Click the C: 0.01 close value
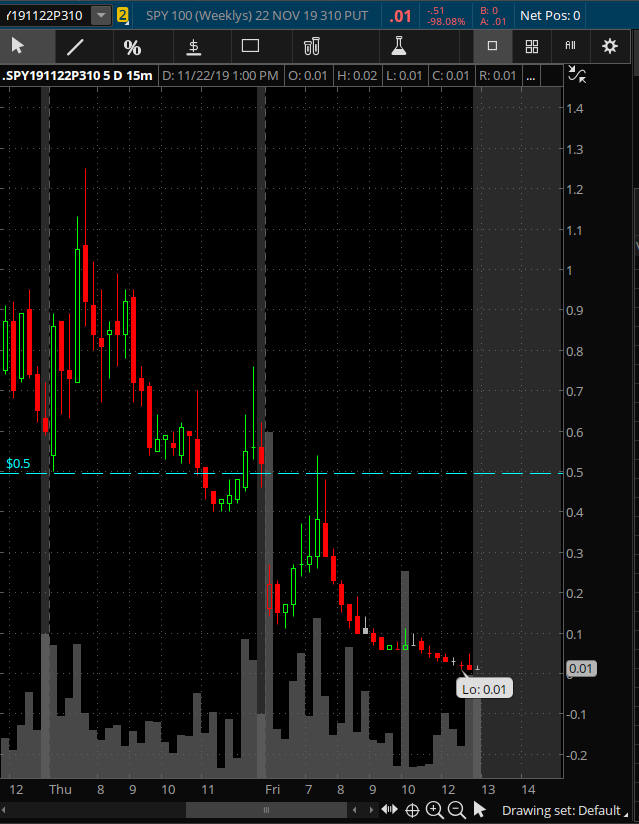This screenshot has height=824, width=639. click(450, 76)
